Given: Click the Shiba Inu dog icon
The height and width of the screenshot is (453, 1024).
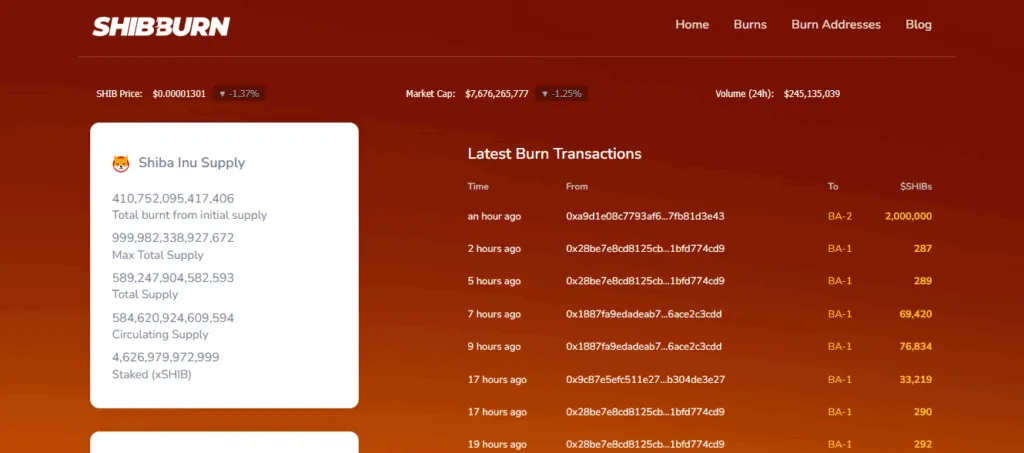Looking at the screenshot, I should tap(121, 163).
